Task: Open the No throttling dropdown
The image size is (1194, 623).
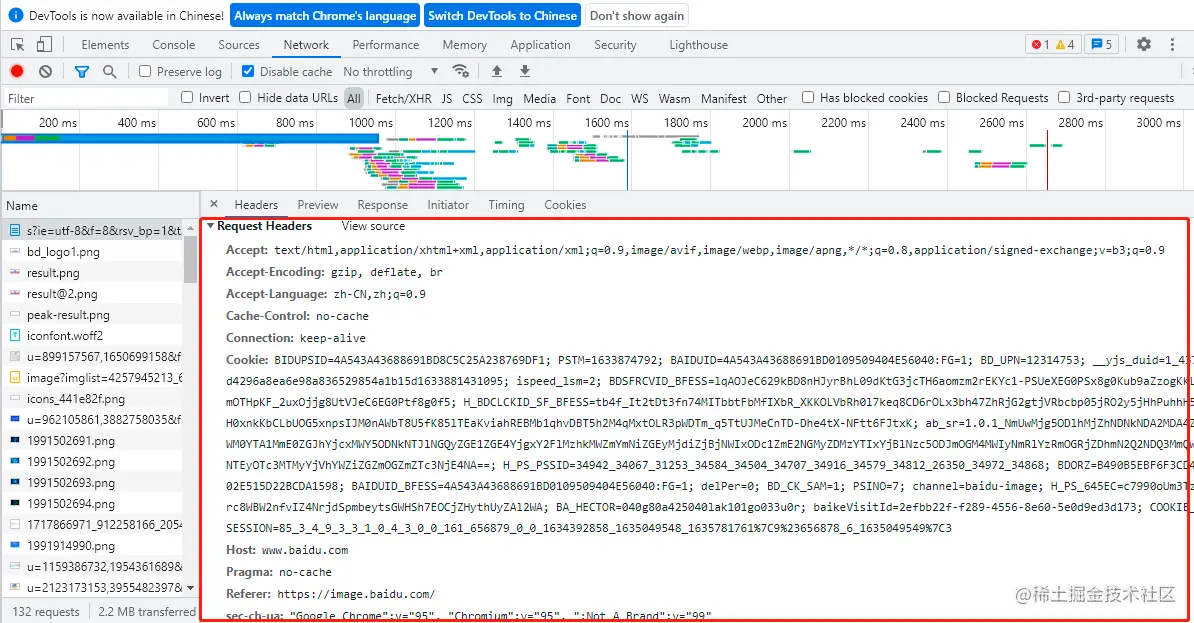Action: 391,72
